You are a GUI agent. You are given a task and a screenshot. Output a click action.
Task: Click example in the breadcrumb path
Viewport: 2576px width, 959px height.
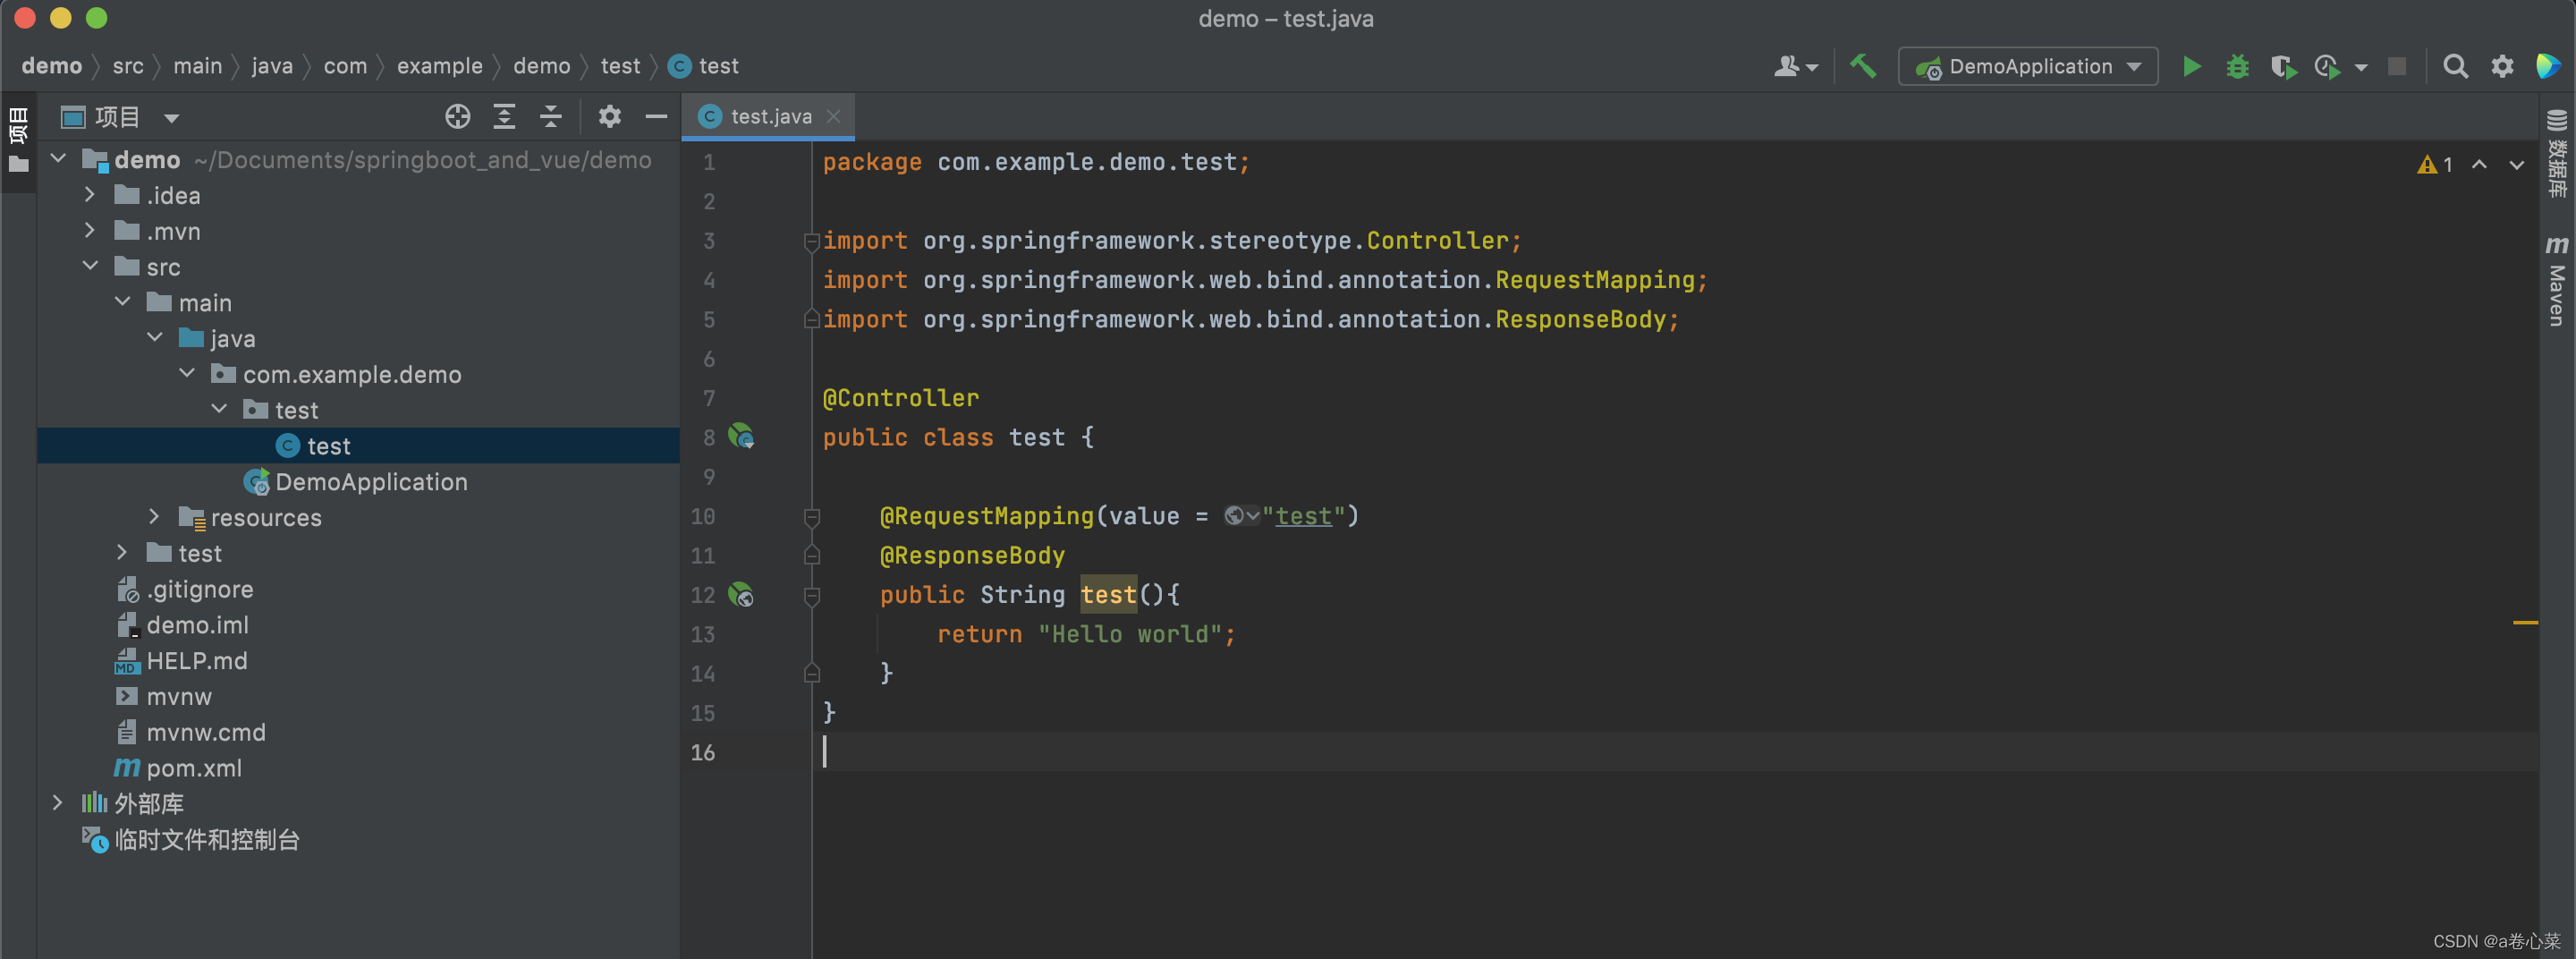click(440, 66)
